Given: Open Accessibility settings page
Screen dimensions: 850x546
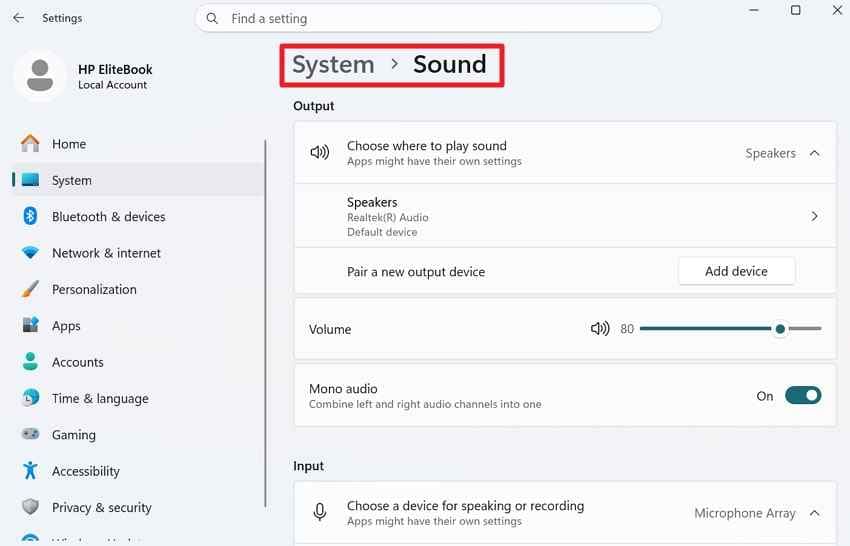Looking at the screenshot, I should 138,471.
